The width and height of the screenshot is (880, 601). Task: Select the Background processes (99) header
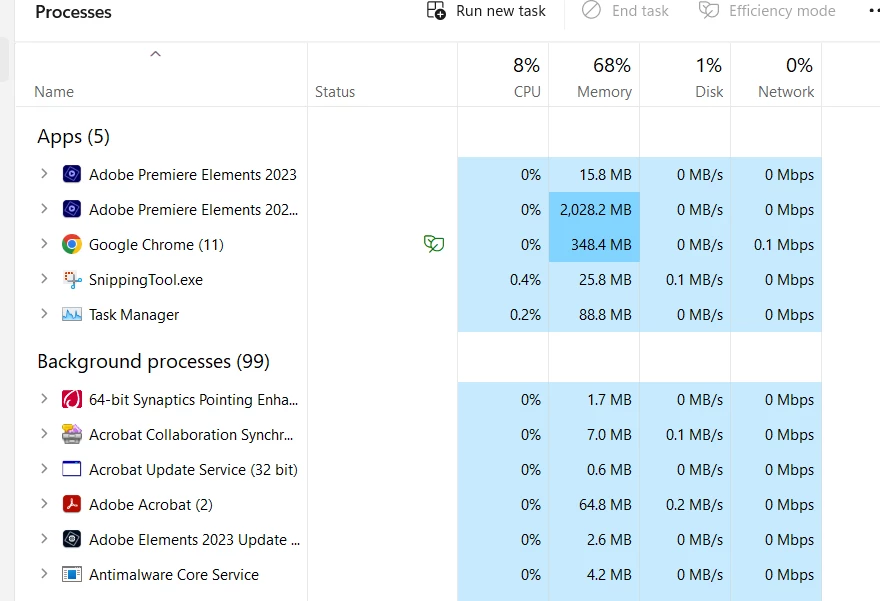(x=153, y=361)
